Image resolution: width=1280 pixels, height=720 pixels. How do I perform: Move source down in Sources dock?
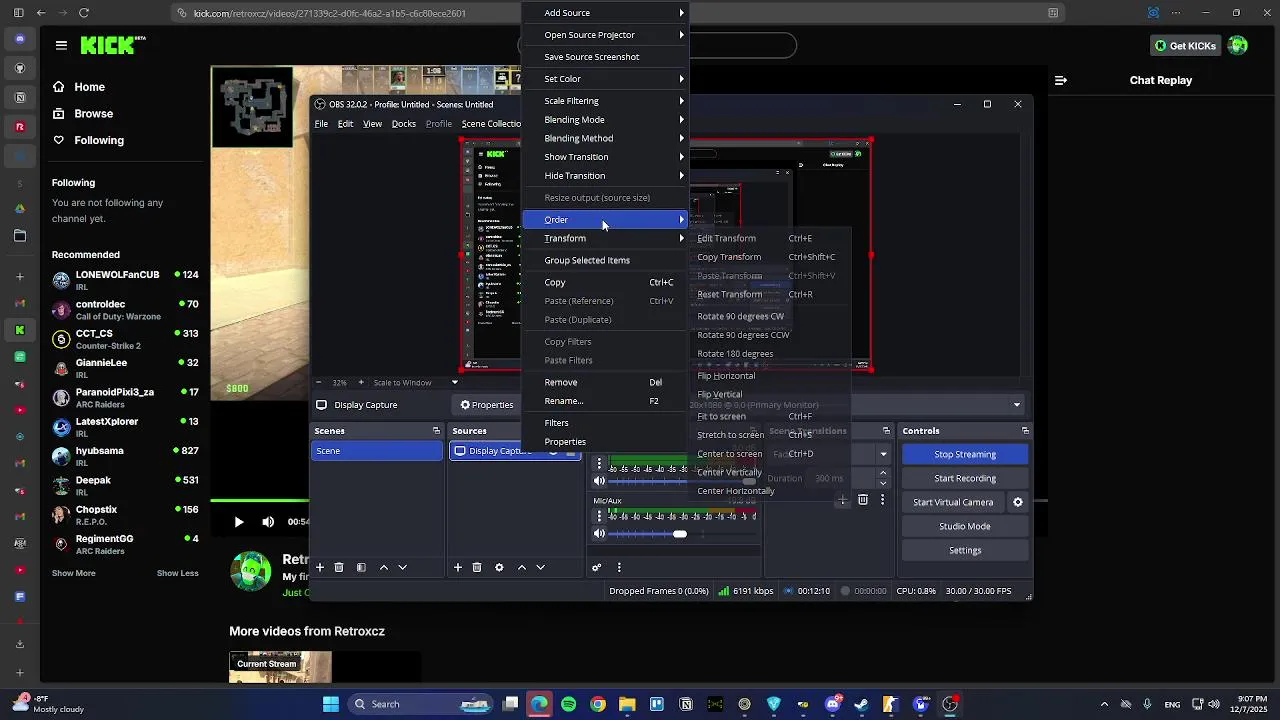540,567
